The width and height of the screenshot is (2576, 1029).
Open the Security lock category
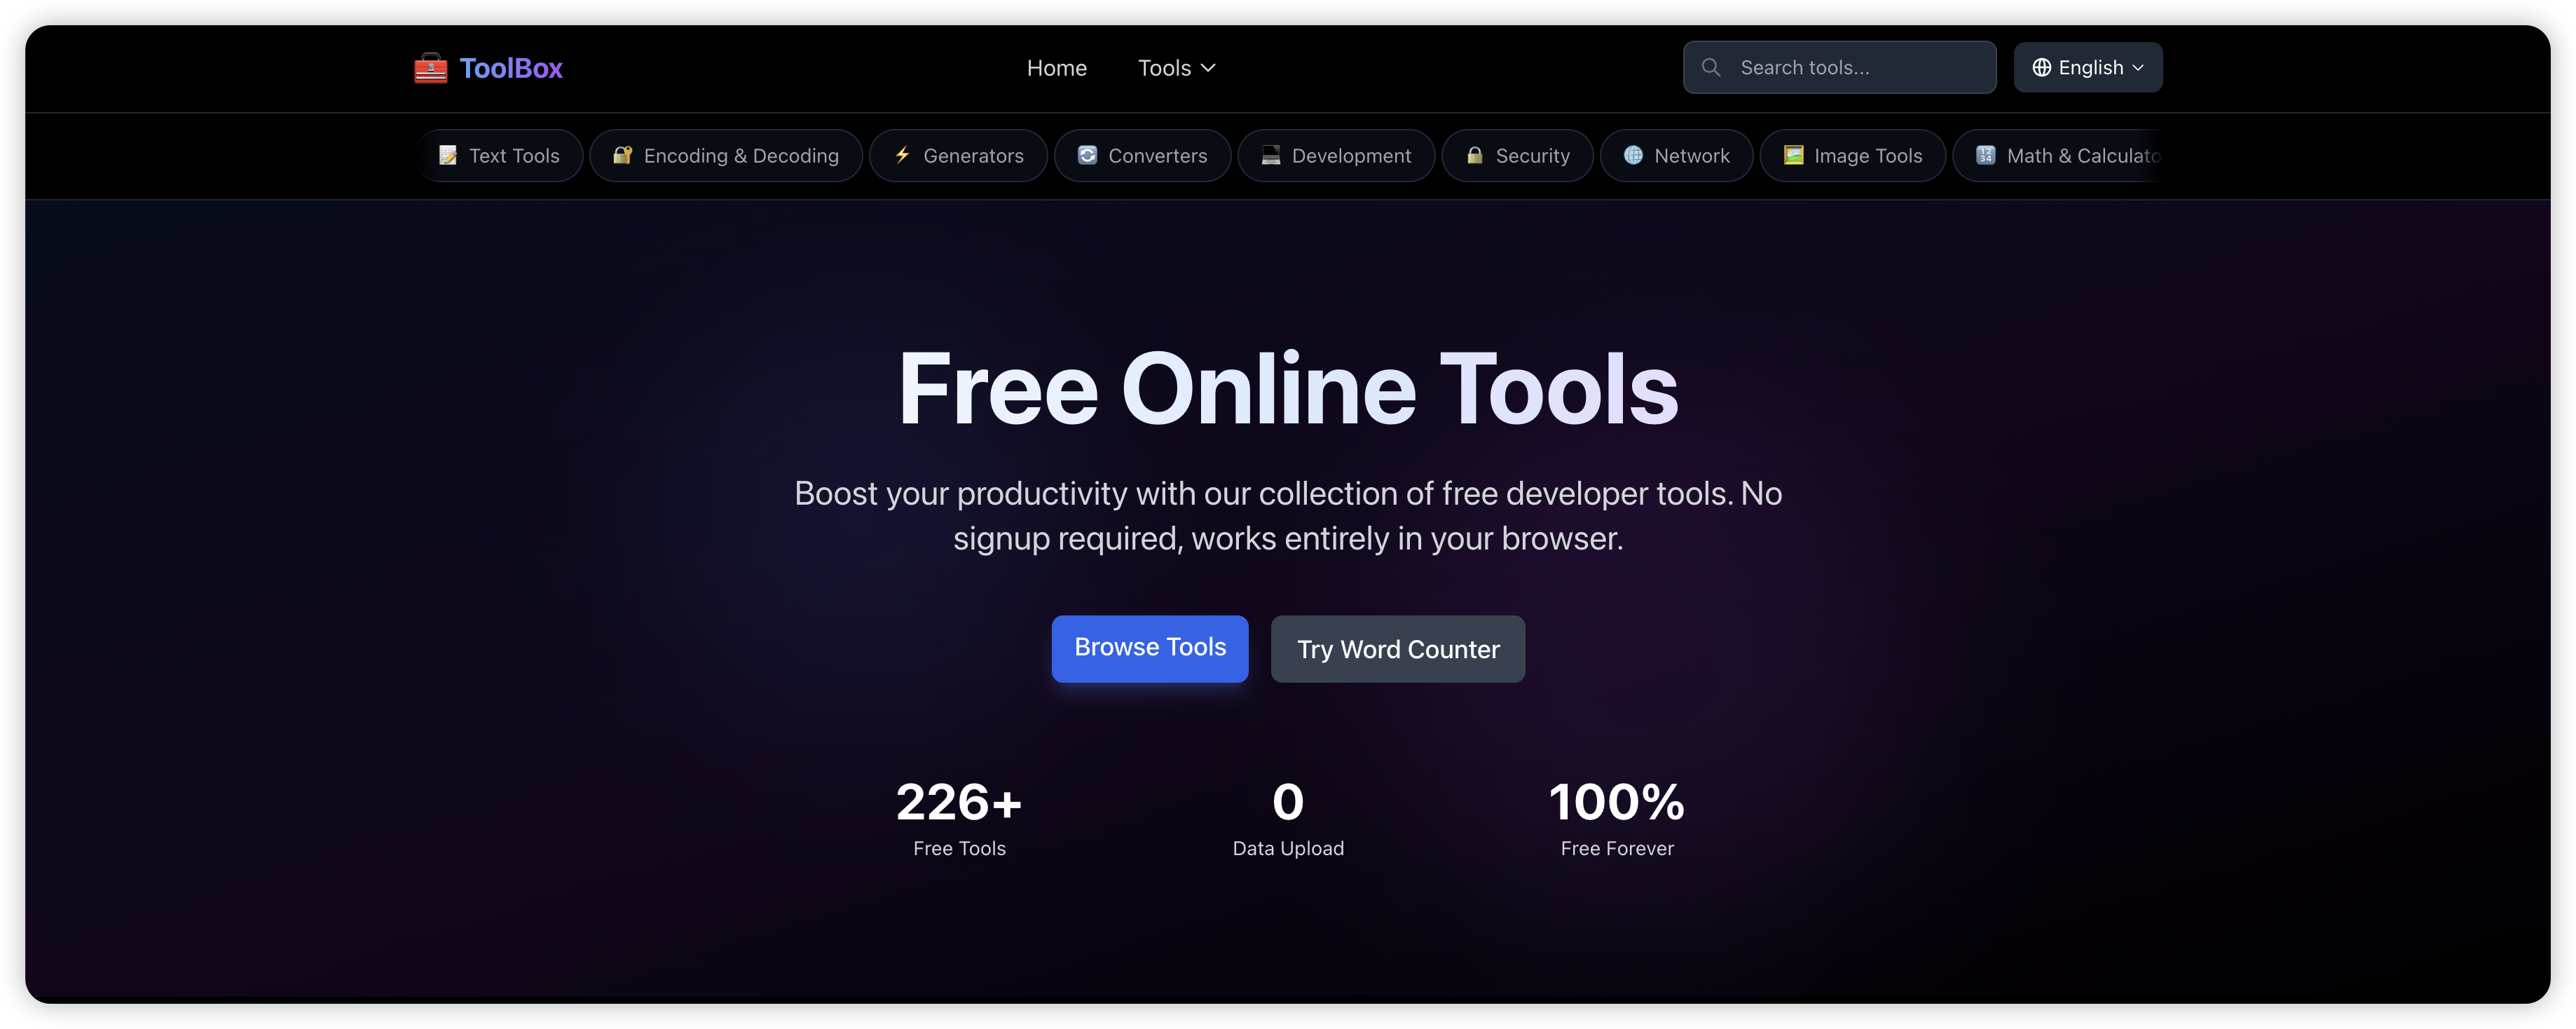1473,155
